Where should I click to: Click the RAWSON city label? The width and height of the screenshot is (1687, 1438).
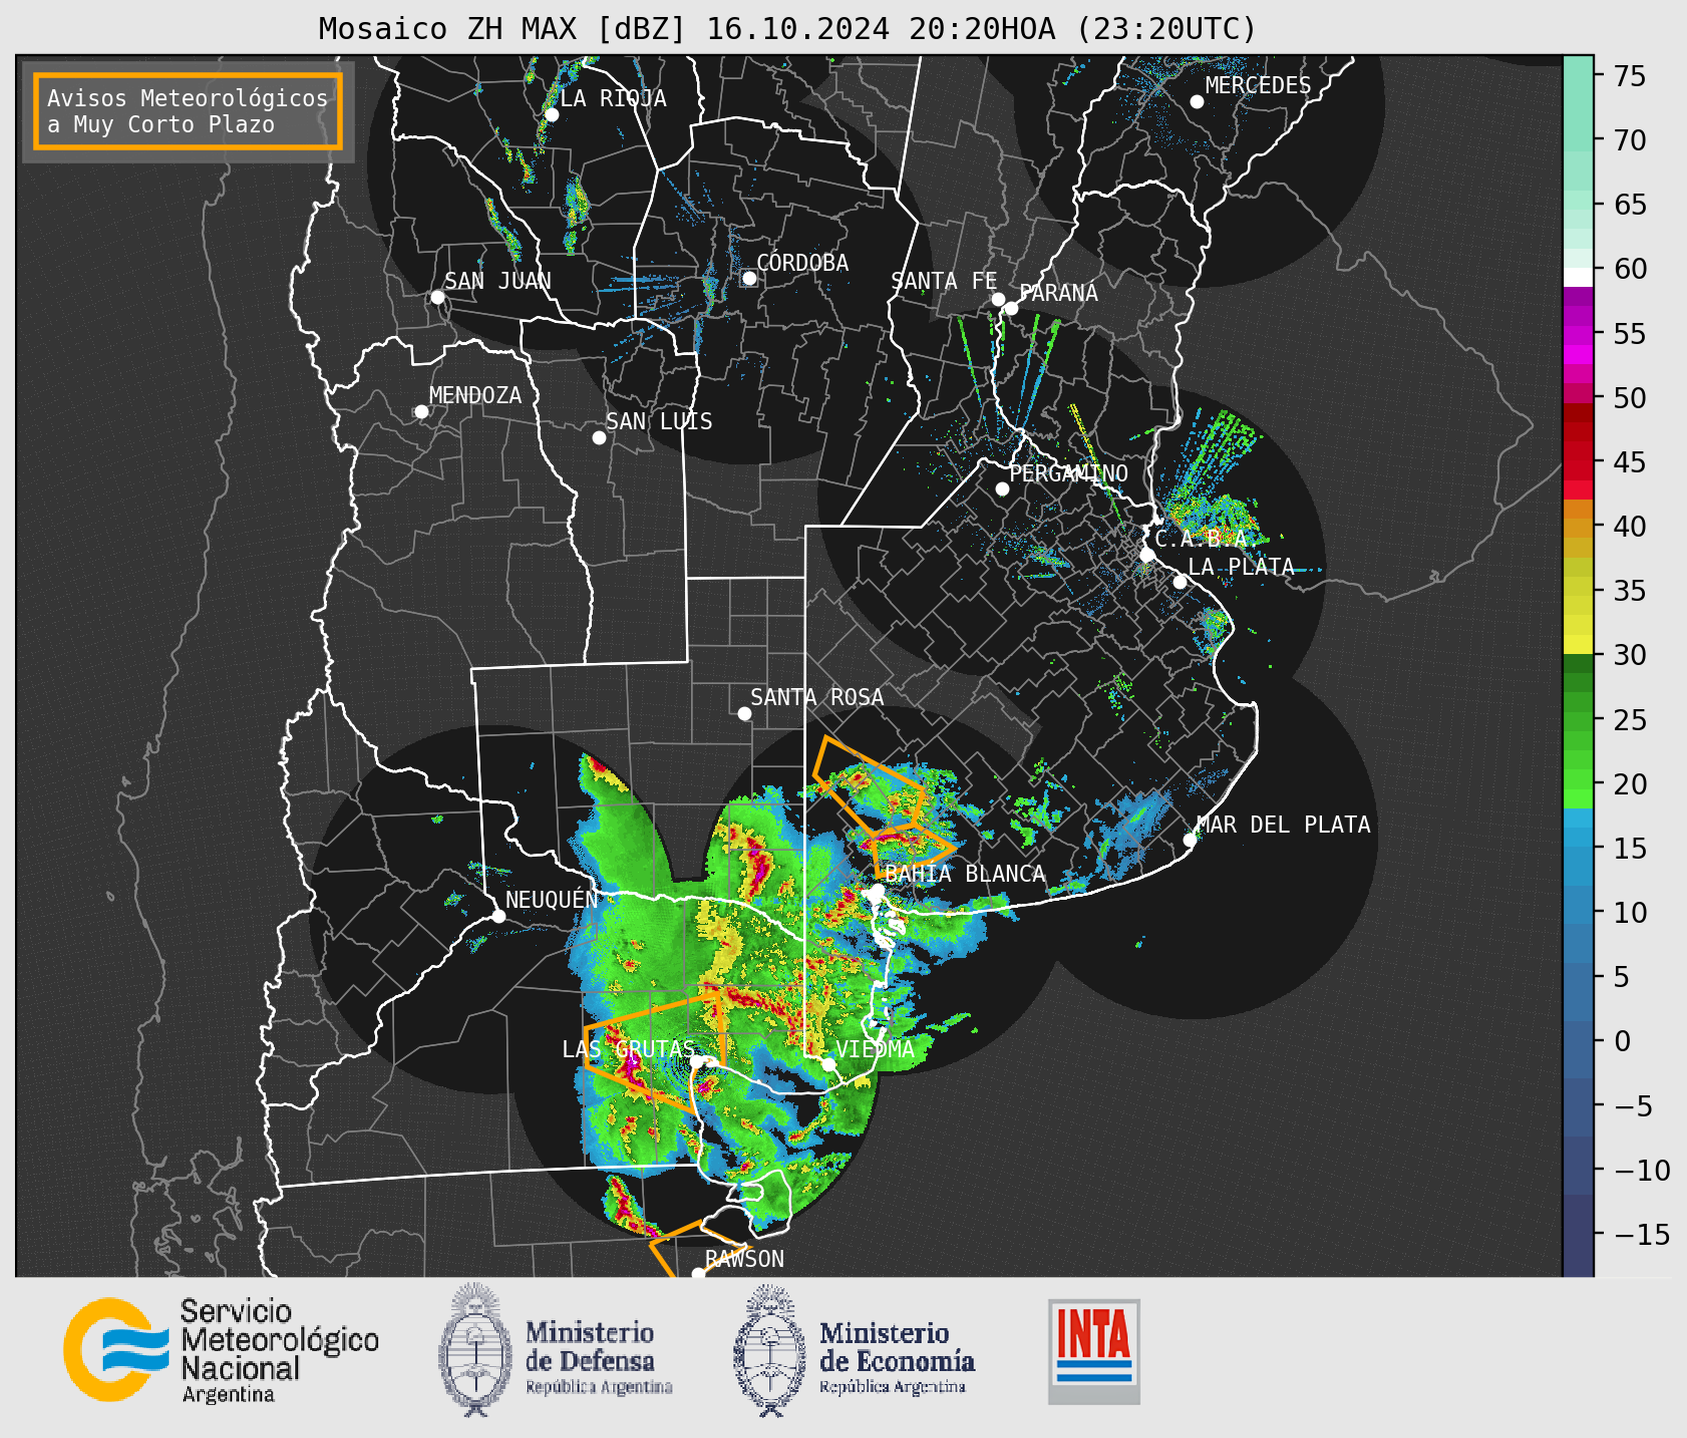click(x=745, y=1259)
